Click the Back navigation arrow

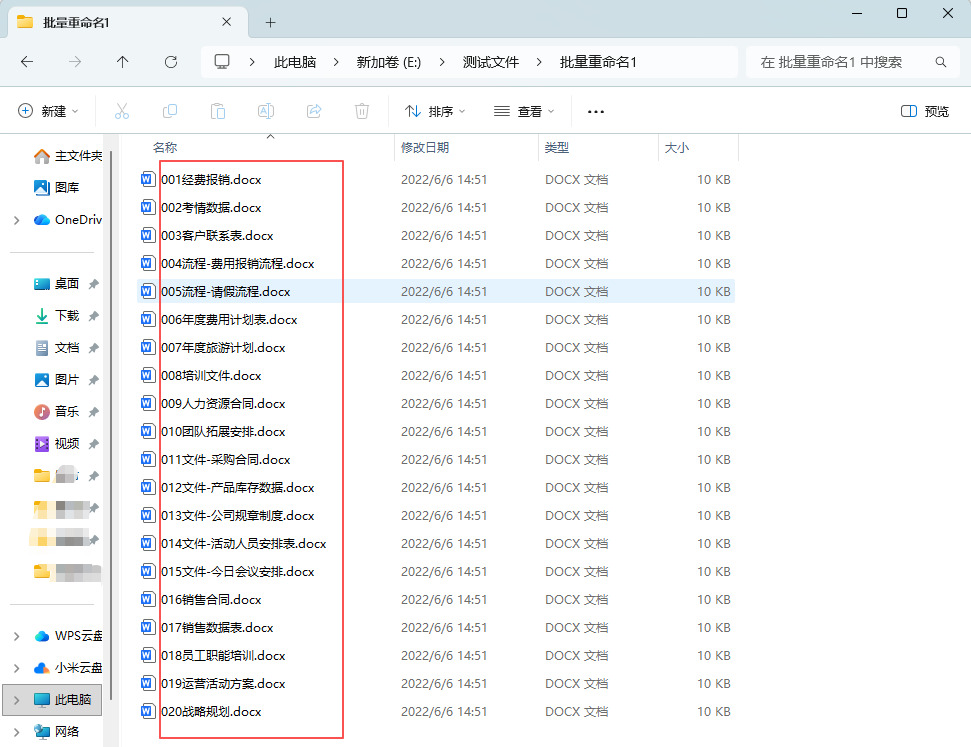coord(27,62)
